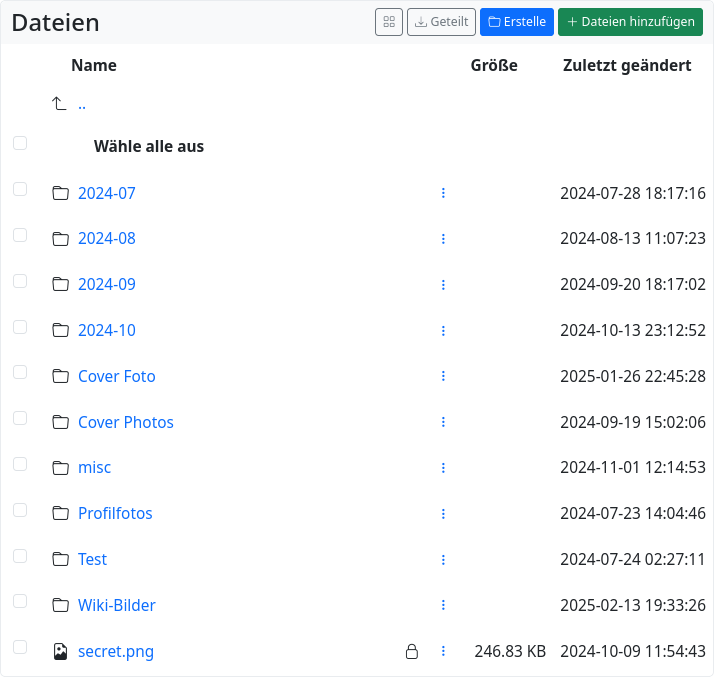This screenshot has height=677, width=714.
Task: Open the Cover Photos folder
Action: pos(126,422)
